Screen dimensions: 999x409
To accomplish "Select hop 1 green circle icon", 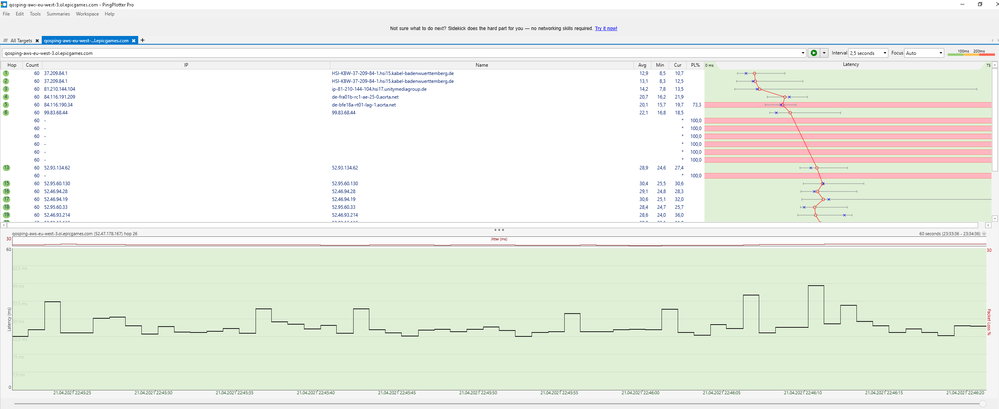I will 6,73.
